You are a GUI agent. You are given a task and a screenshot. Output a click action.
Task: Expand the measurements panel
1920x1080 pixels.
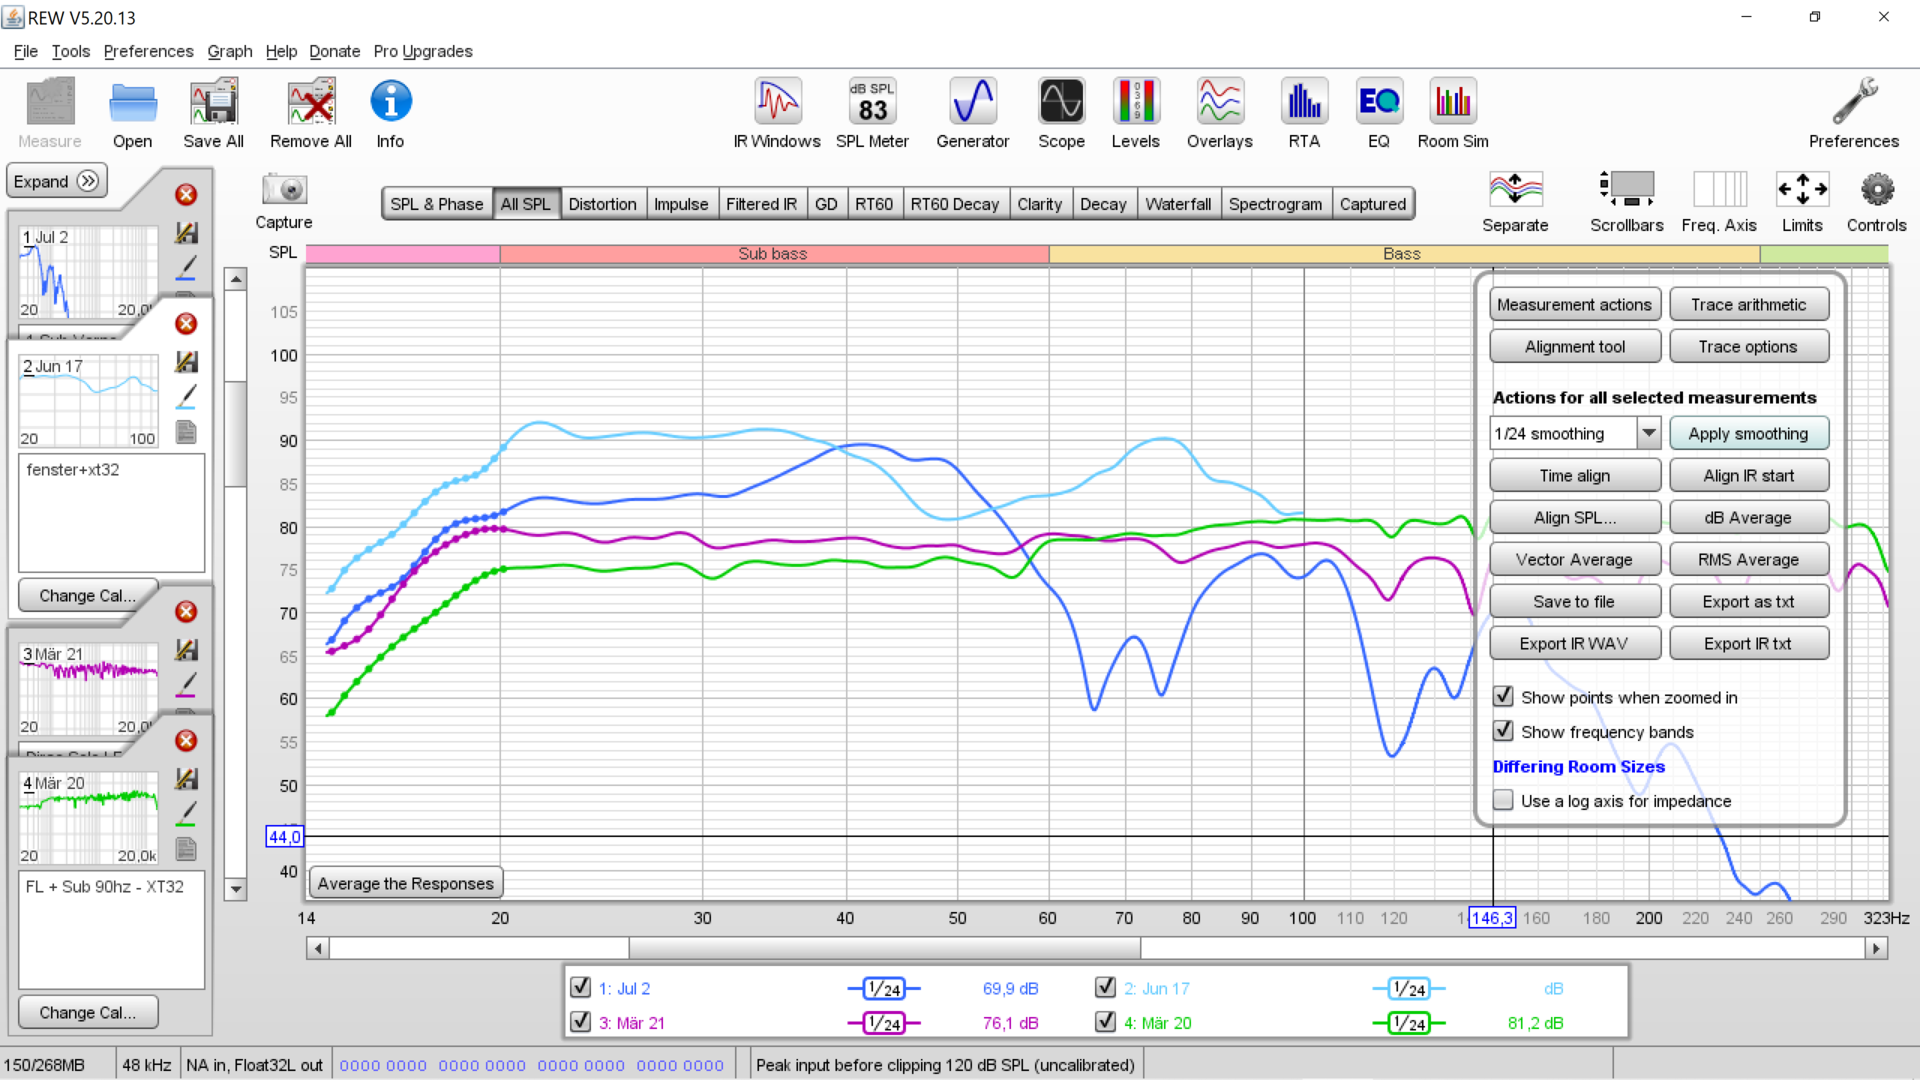[x=56, y=181]
